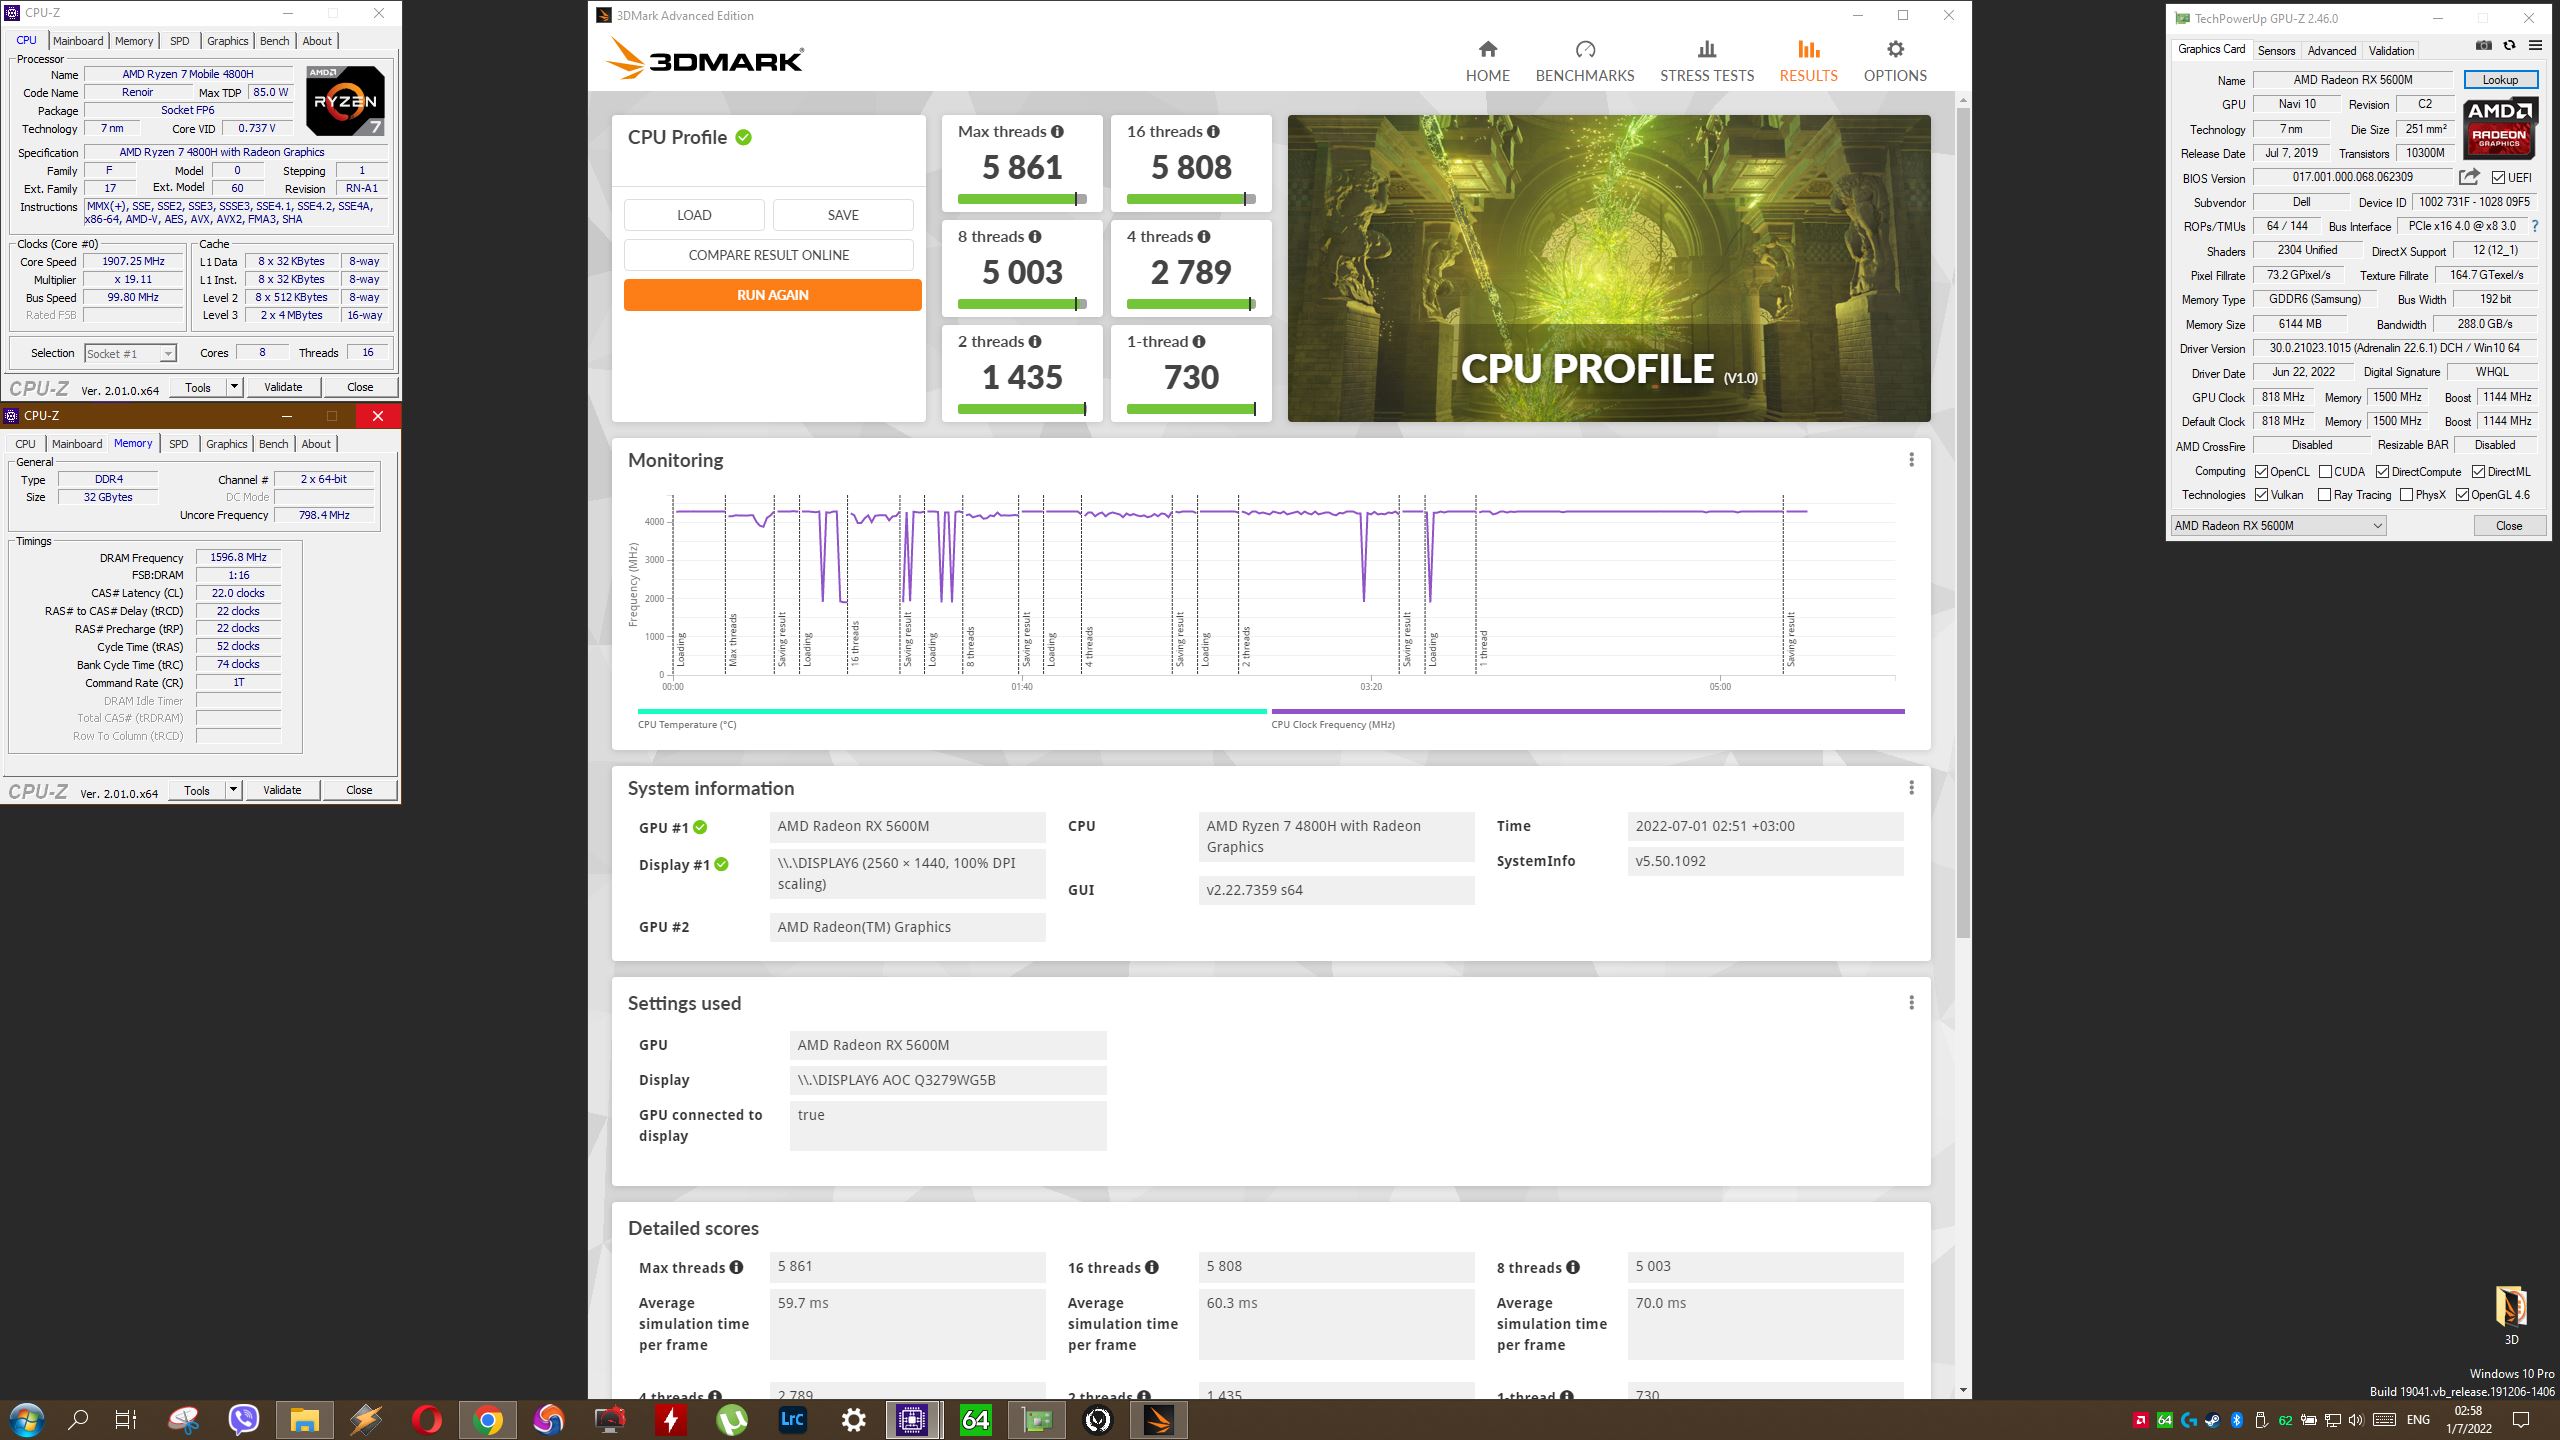Switch to Mainboard tab in top CPU-Z
The width and height of the screenshot is (2560, 1440).
tap(78, 41)
